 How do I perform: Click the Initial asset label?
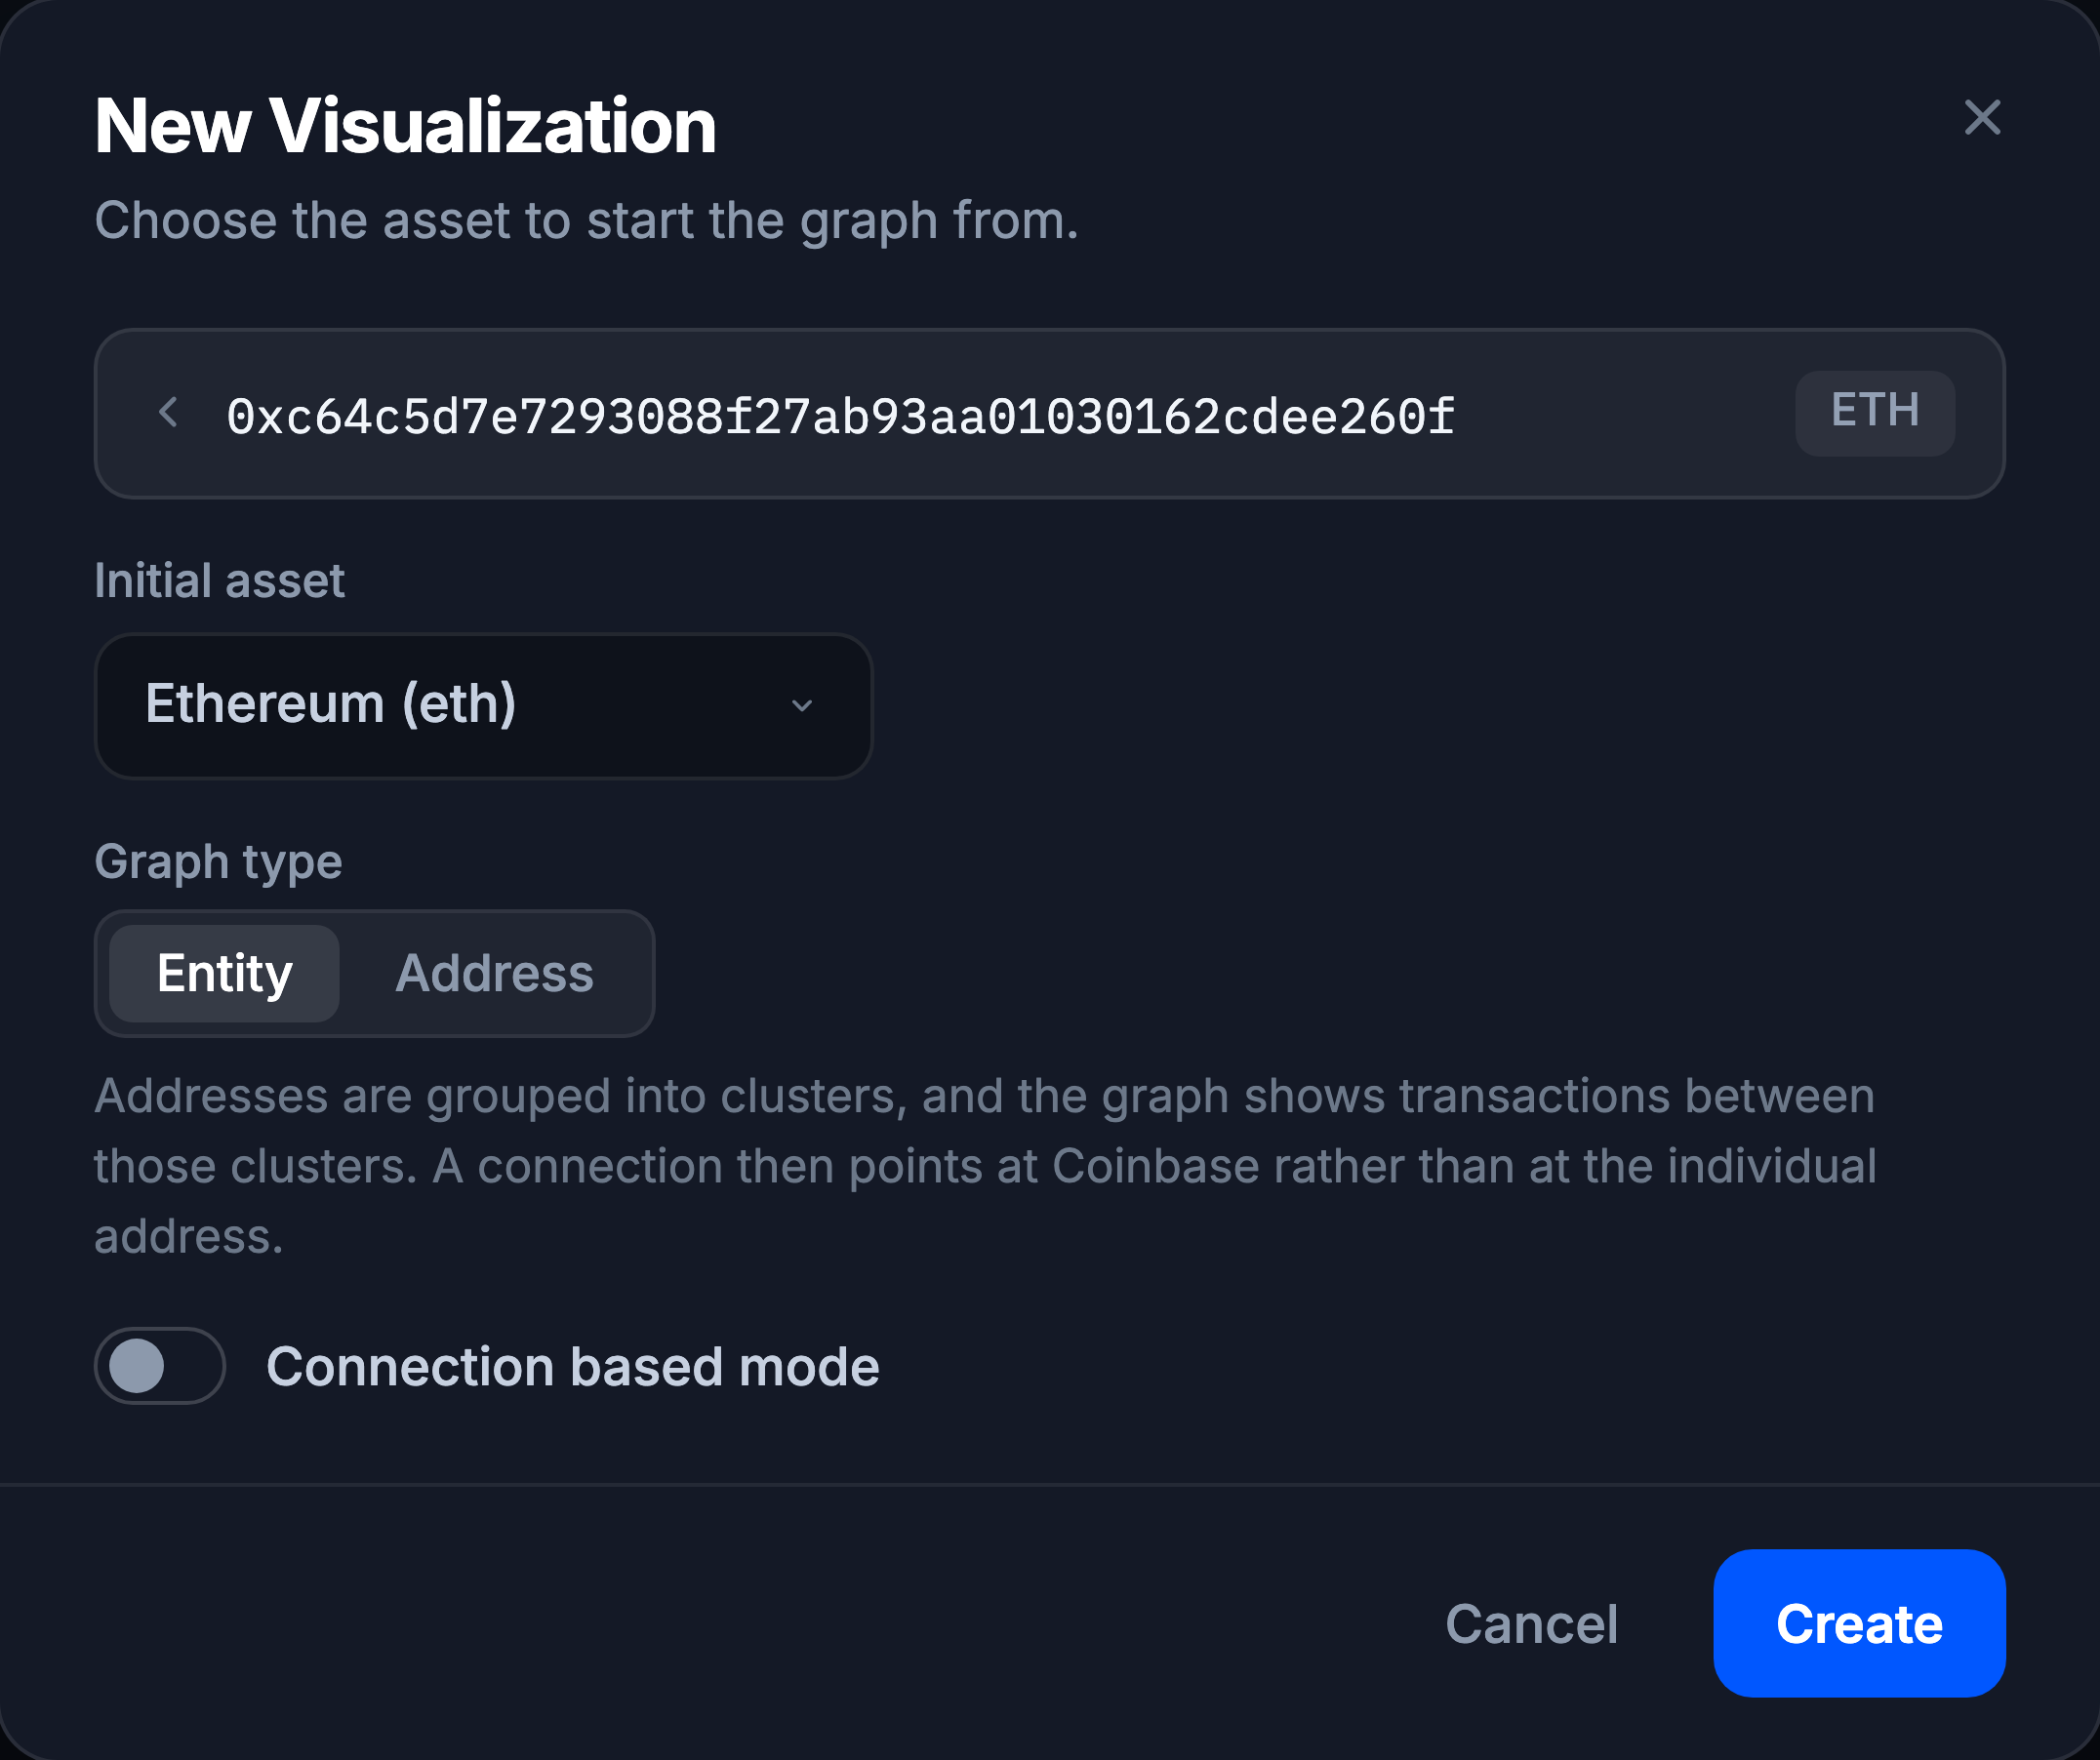(219, 580)
